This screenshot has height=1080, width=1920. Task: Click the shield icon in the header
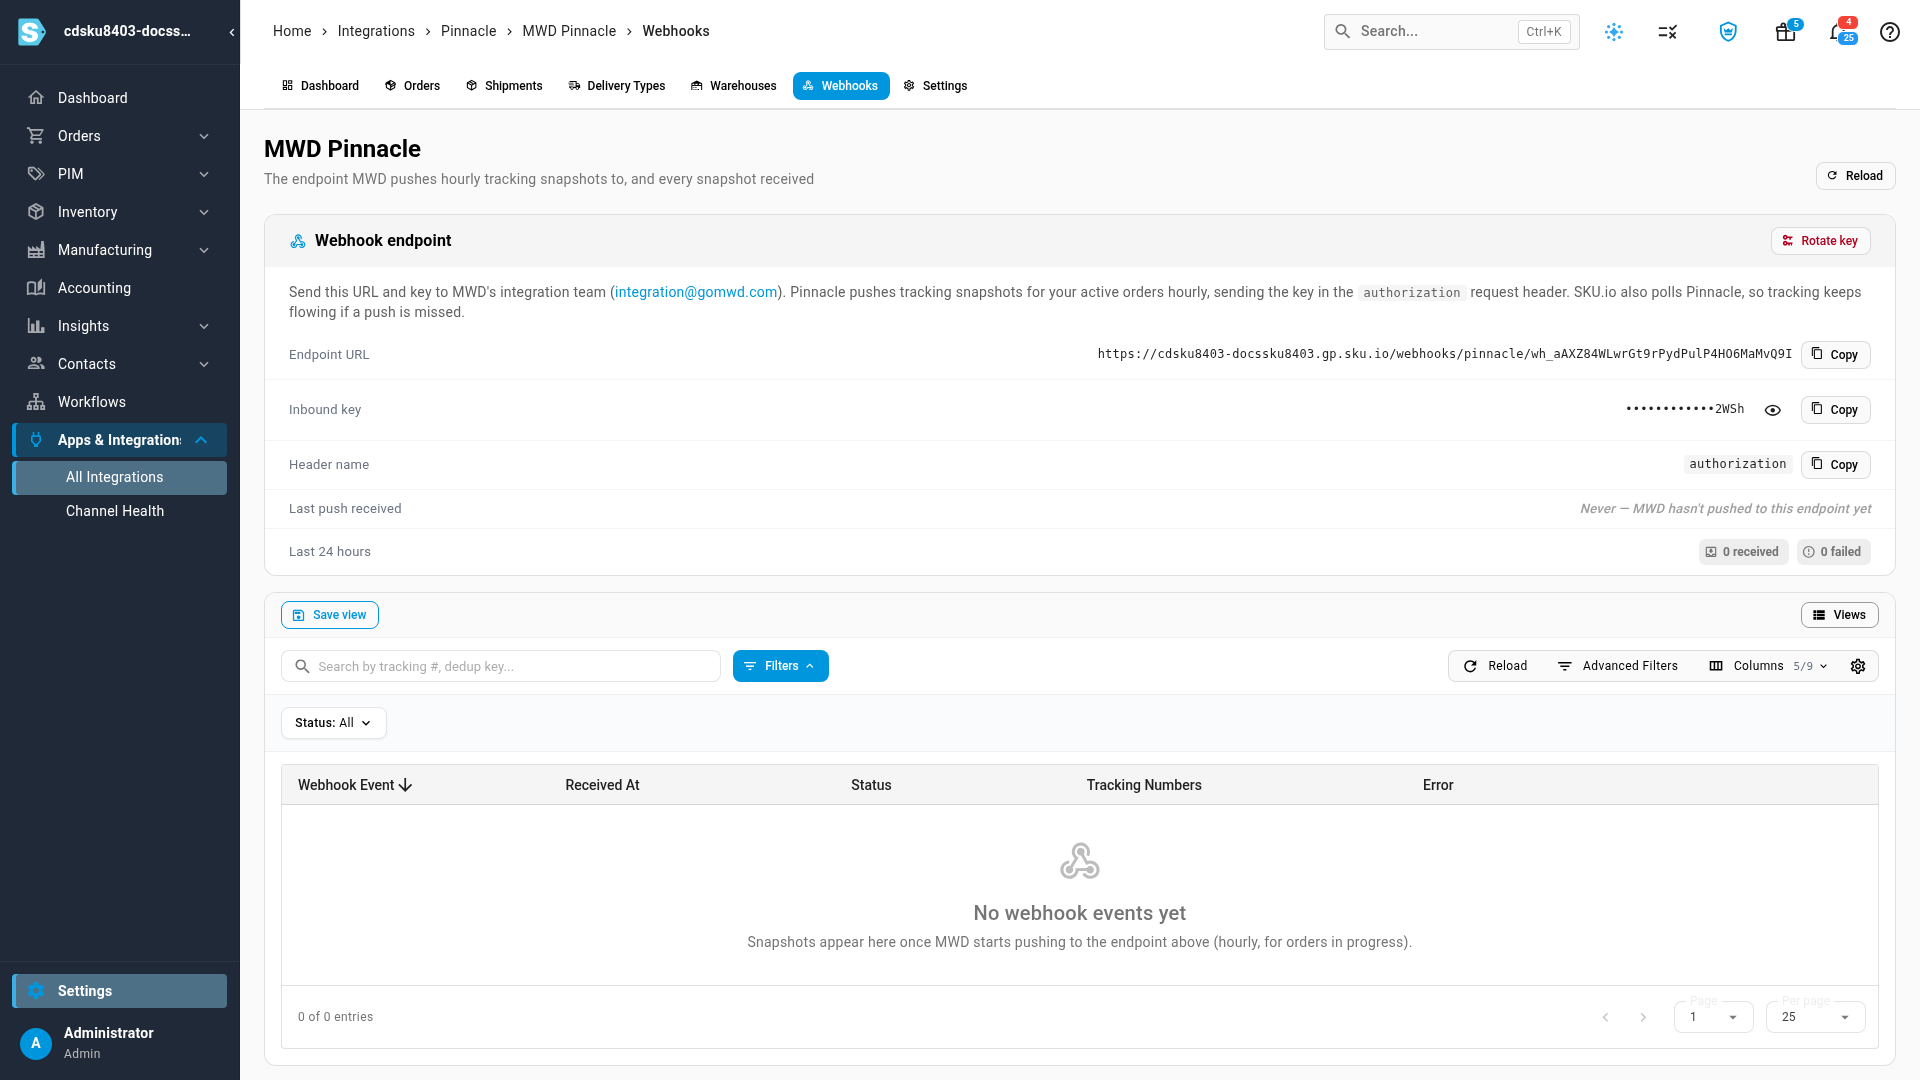tap(1728, 32)
